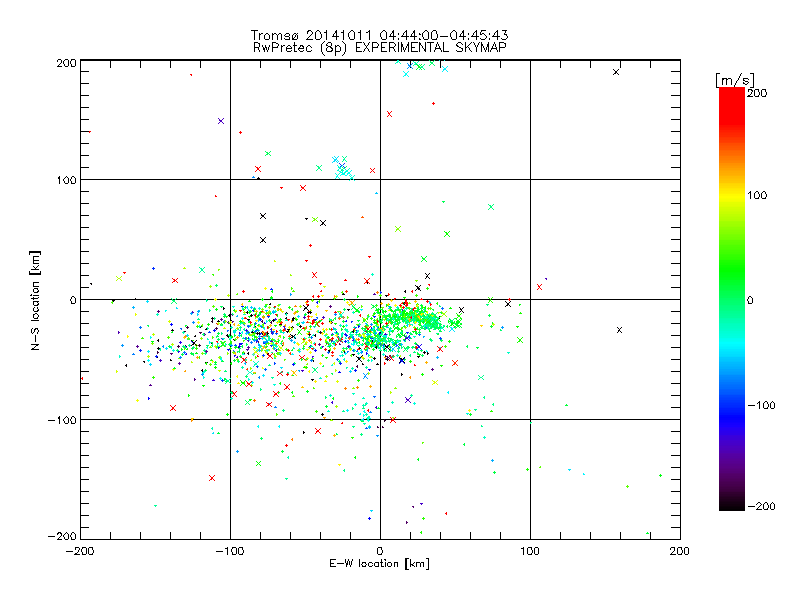Select the green X marker in upper-right quadrant
This screenshot has height=600, width=800.
click(491, 207)
